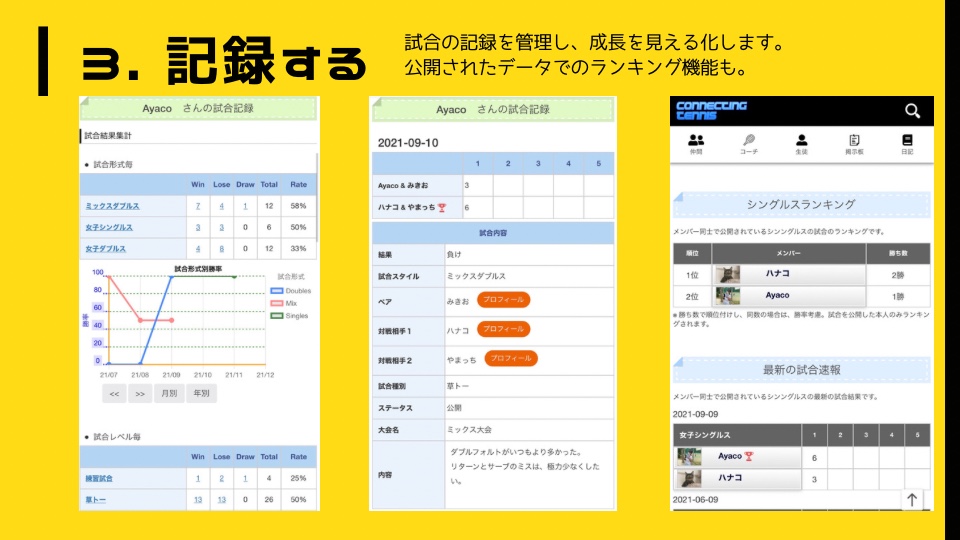Go to previous chart period <<
Screen dimensions: 960x540
click(115, 393)
